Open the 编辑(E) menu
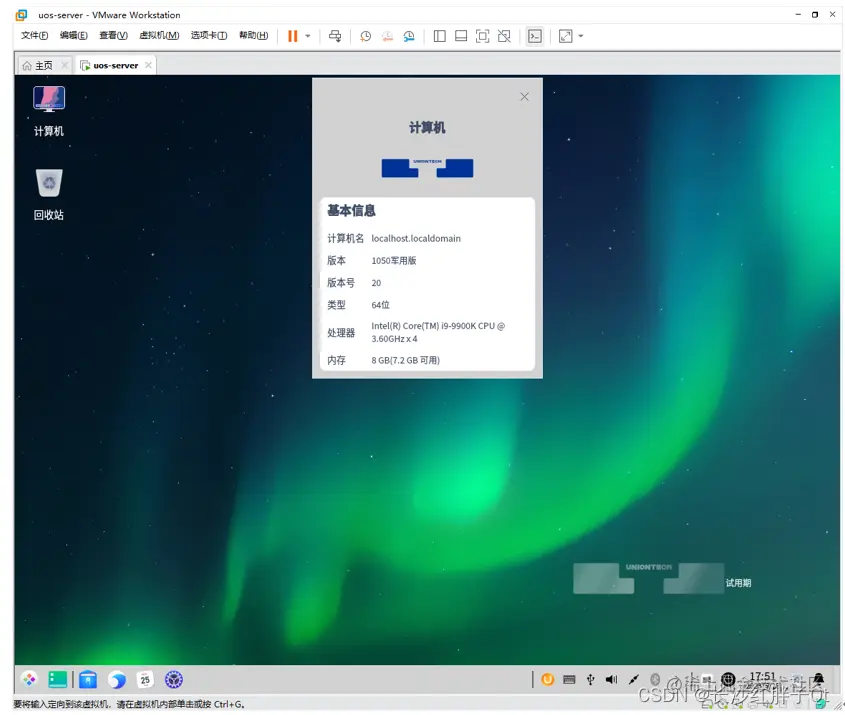Image resolution: width=845 pixels, height=715 pixels. point(74,36)
